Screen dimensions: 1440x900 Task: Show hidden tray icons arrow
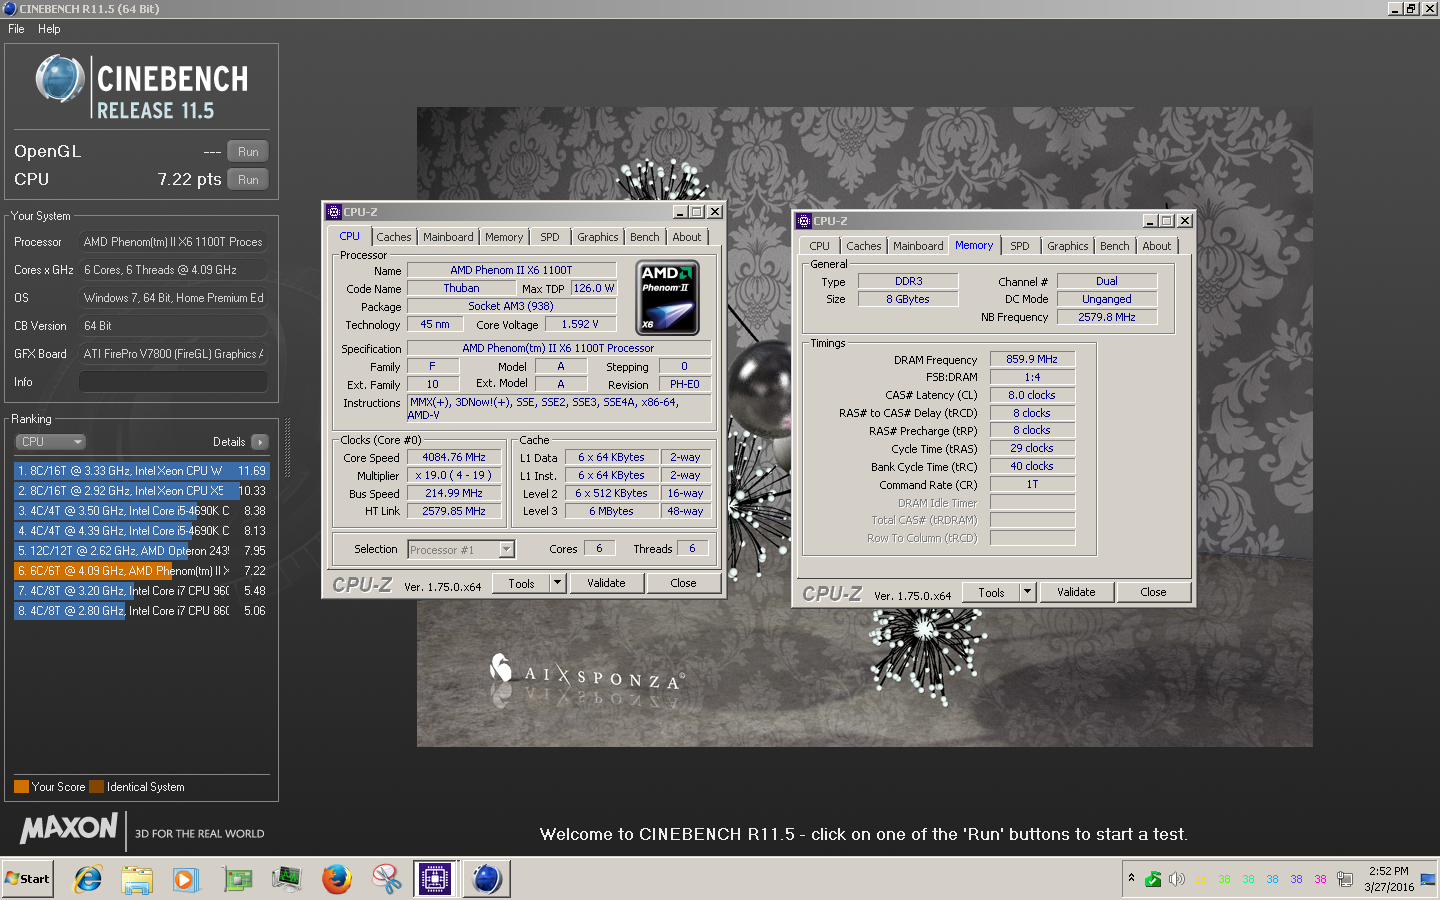tap(1131, 878)
